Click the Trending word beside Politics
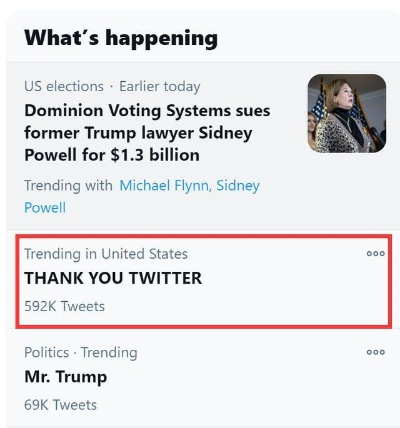 (x=109, y=353)
